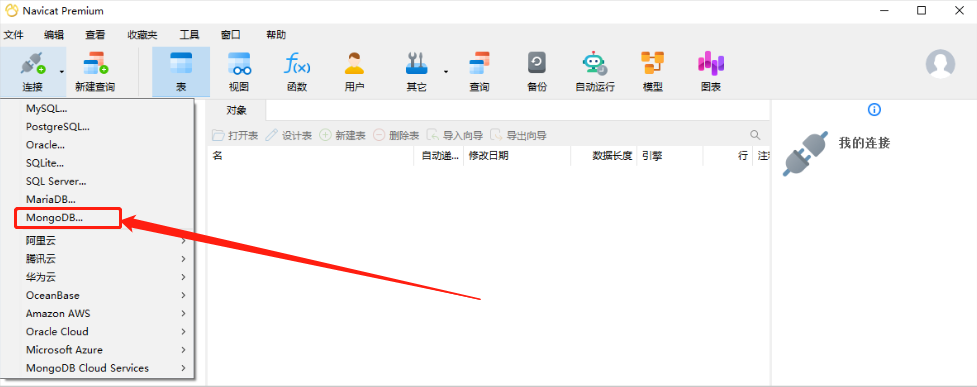Sort by the 数据长度 column header
Screen dimensions: 977x387
[604, 156]
